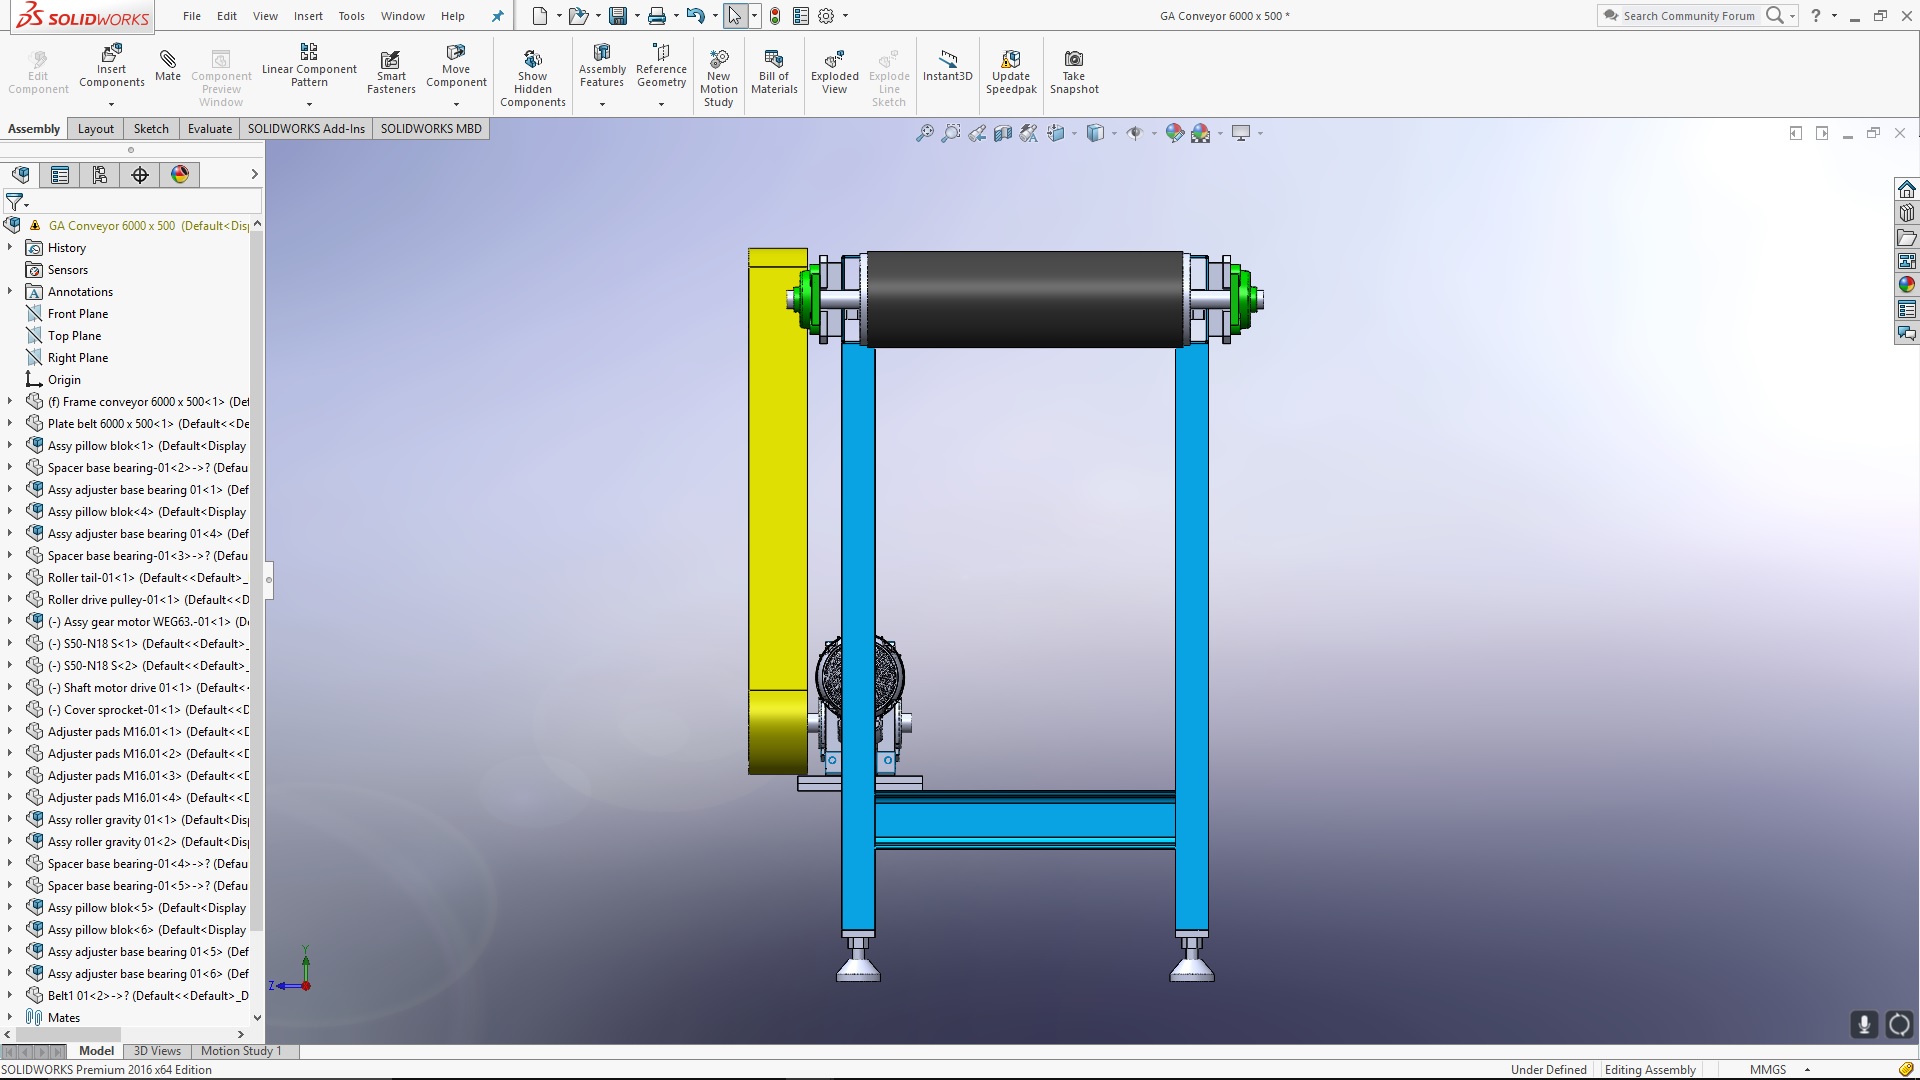Expand the Annotations folder
The width and height of the screenshot is (1920, 1080).
10,291
